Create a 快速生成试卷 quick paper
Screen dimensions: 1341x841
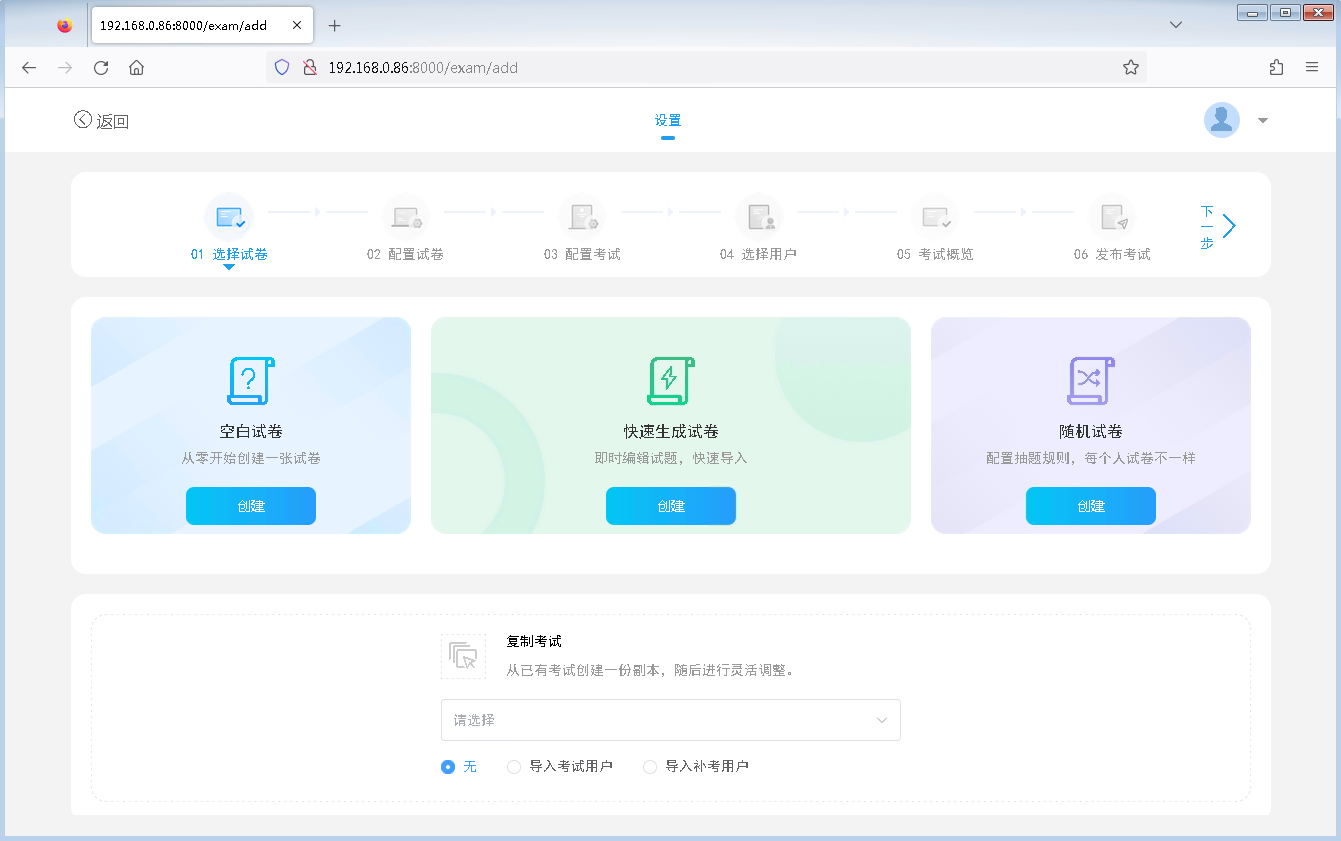click(x=670, y=506)
